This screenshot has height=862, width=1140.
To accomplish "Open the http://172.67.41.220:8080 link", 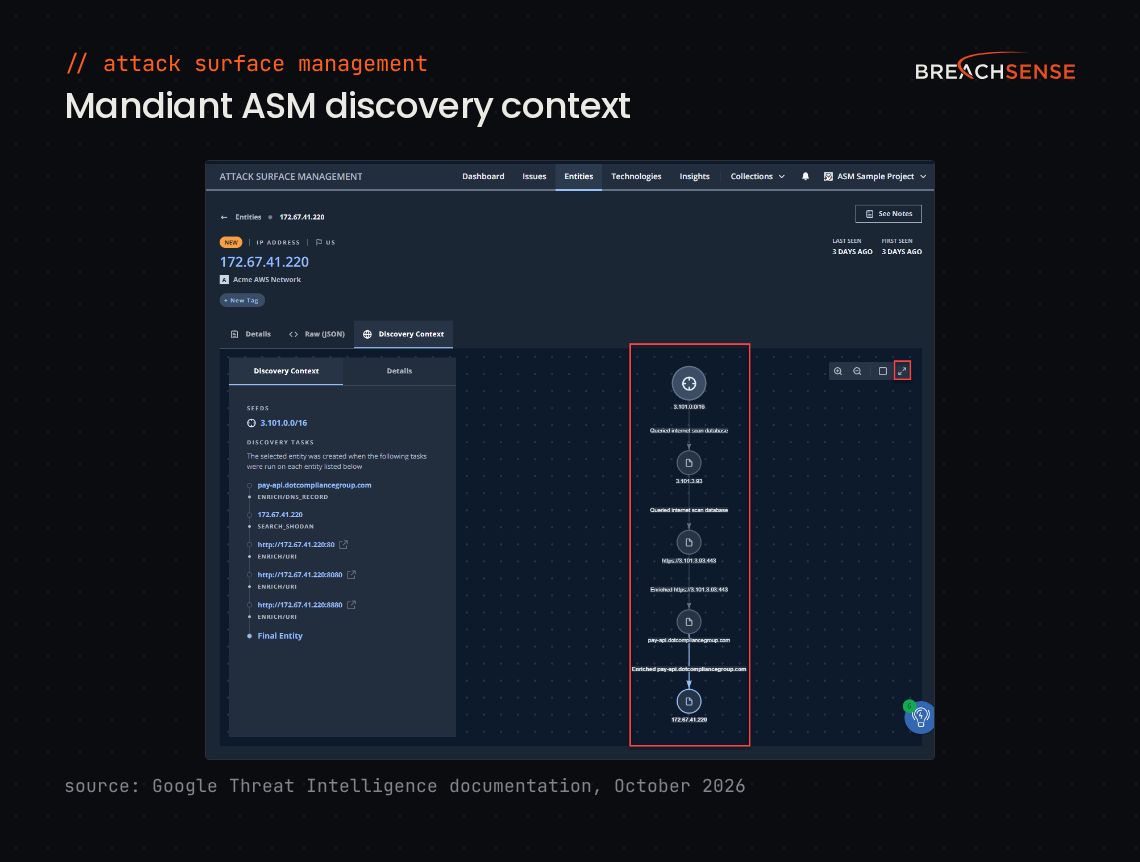I will pos(300,575).
